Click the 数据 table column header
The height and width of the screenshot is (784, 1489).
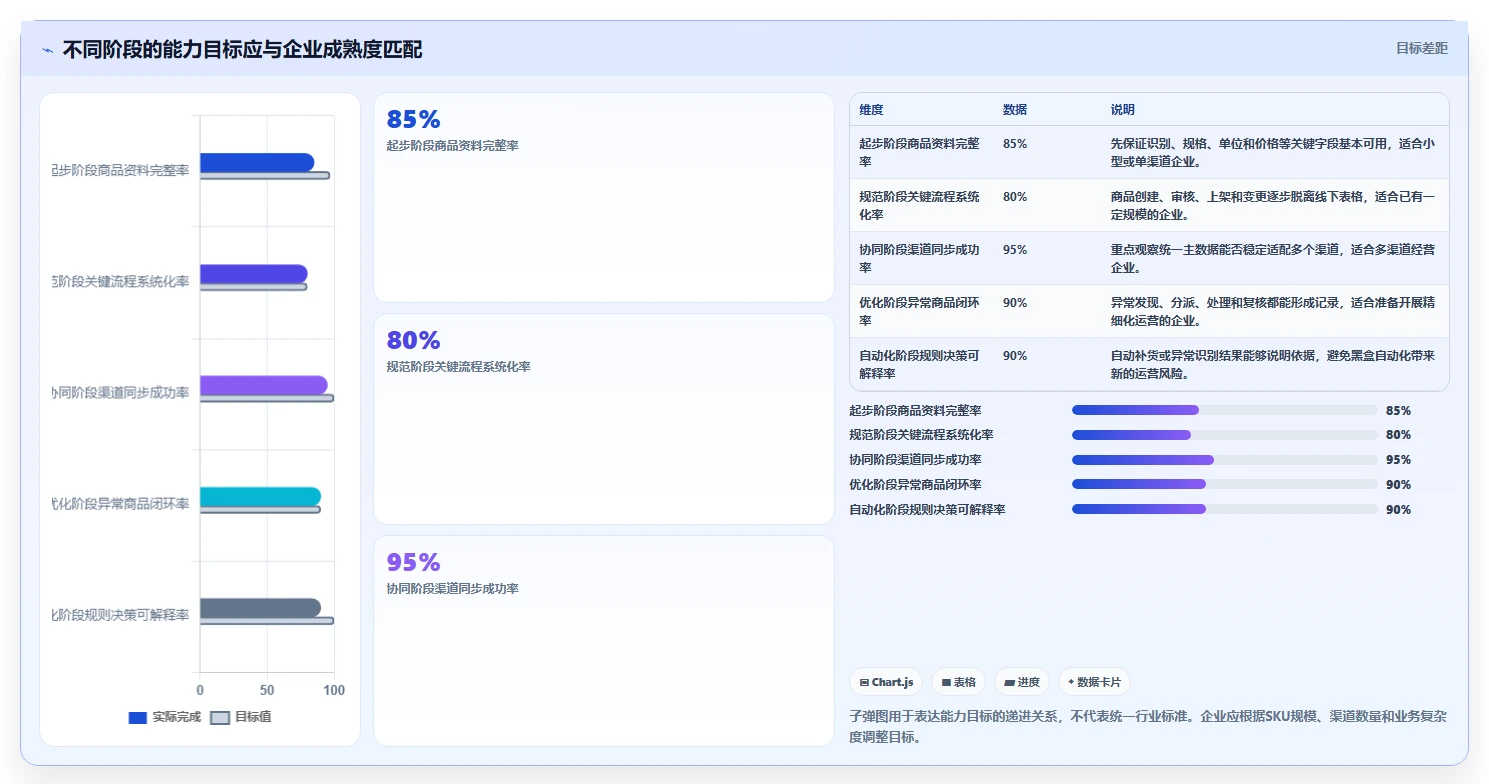1015,110
